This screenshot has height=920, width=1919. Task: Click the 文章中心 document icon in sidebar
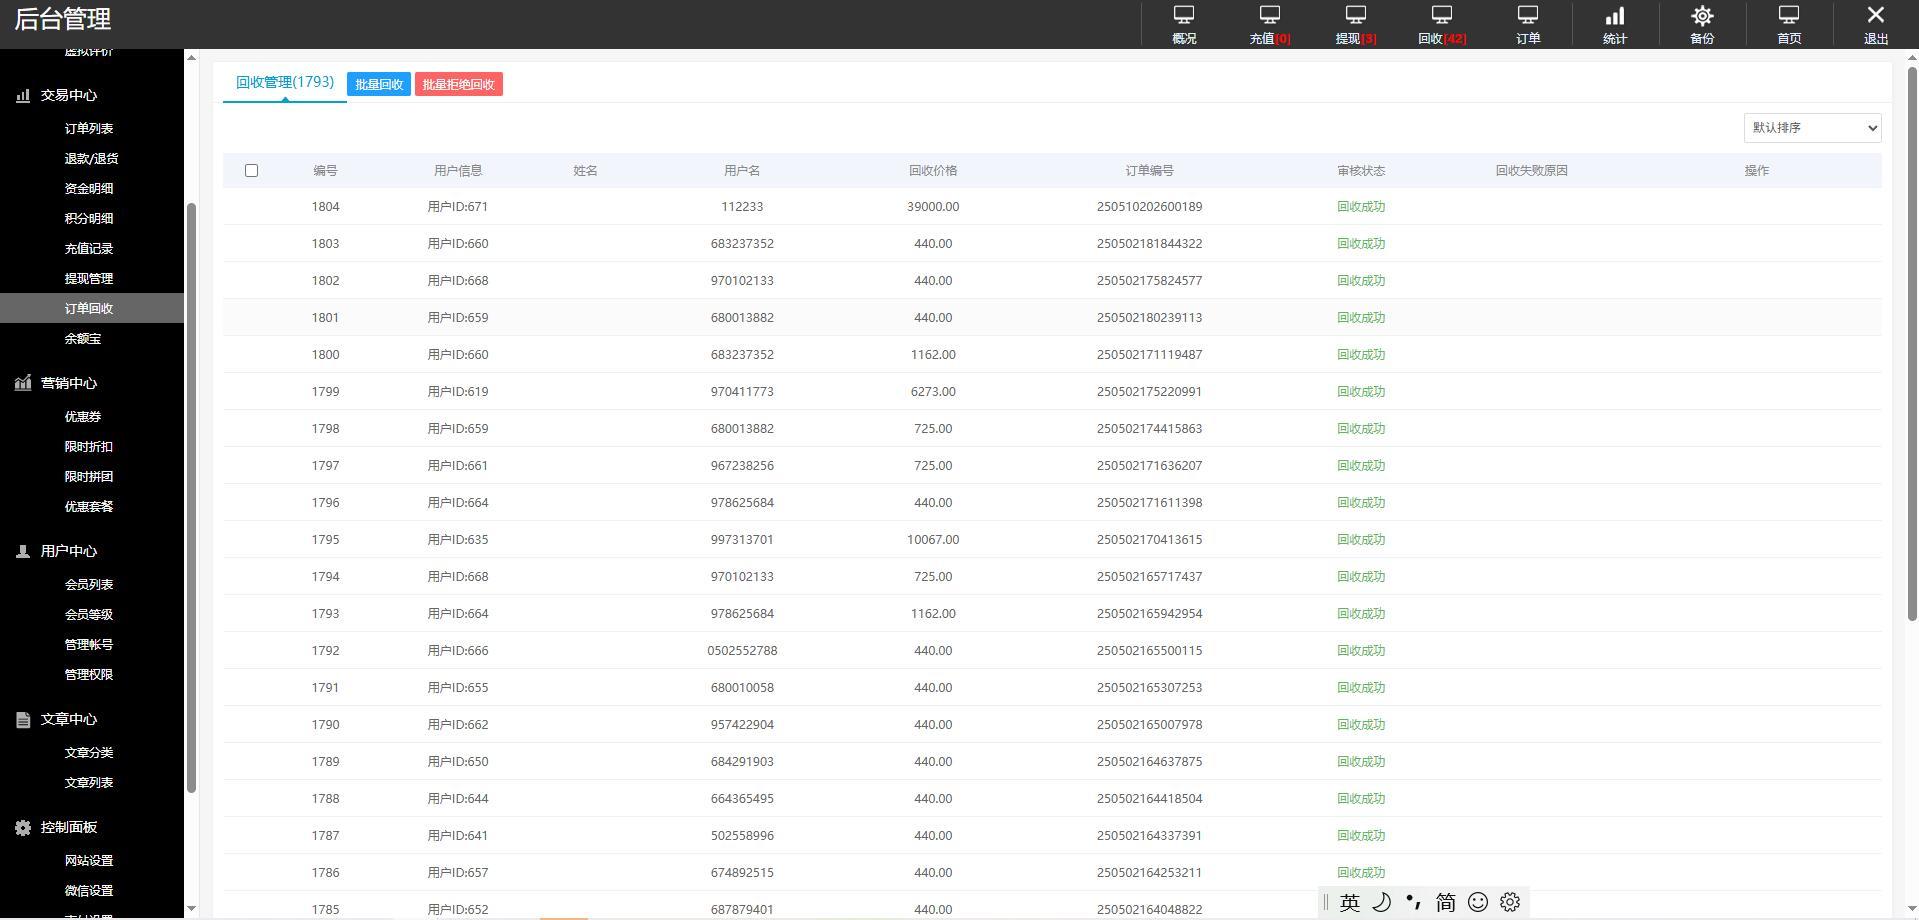(23, 719)
